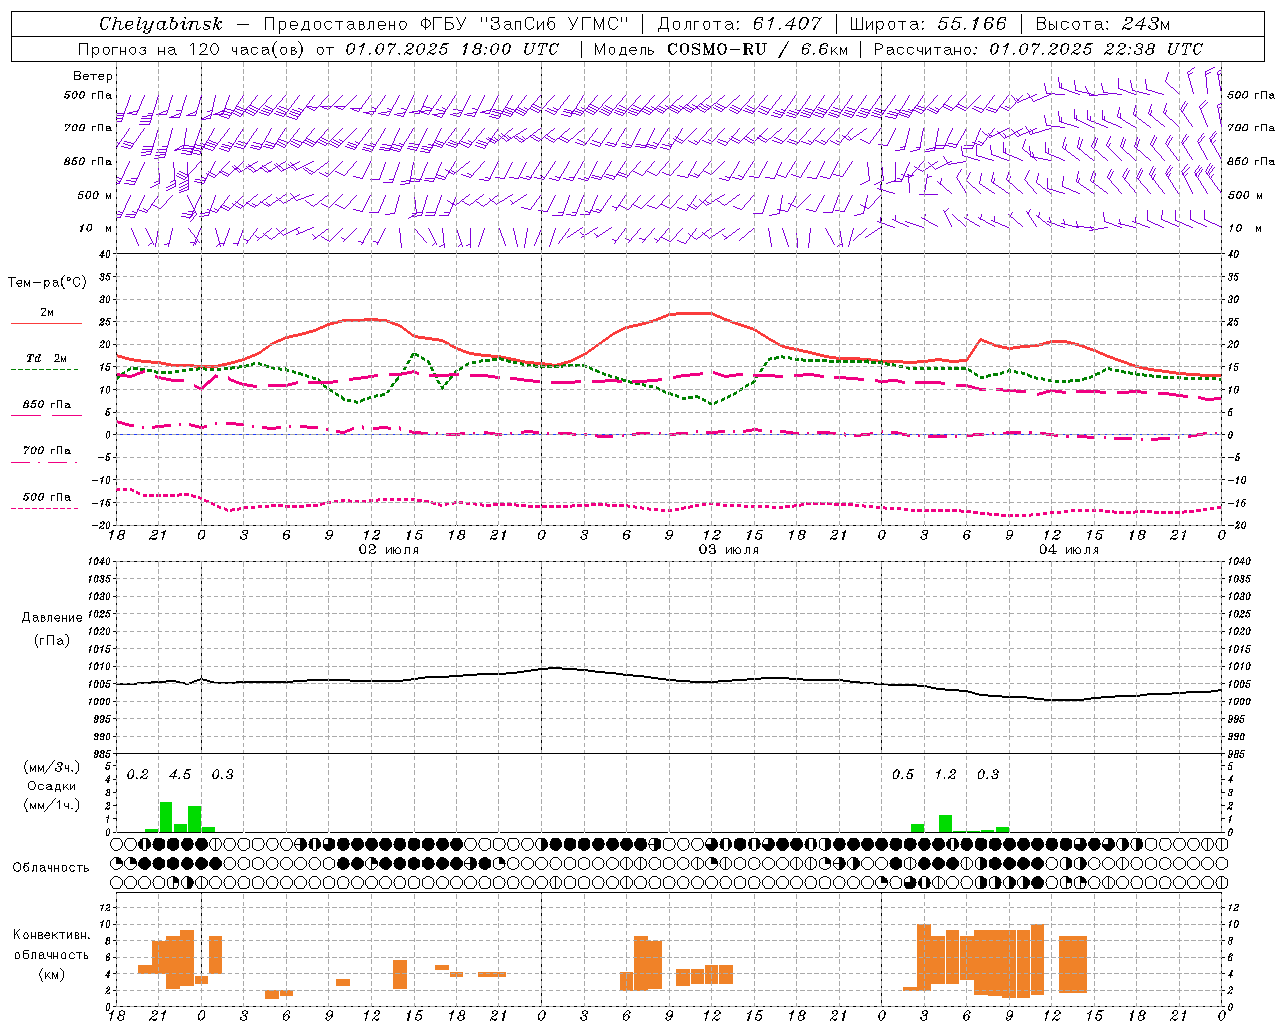This screenshot has height=1024, width=1280.
Task: Click the 'Ветер' wind panel label
Action: click(93, 76)
